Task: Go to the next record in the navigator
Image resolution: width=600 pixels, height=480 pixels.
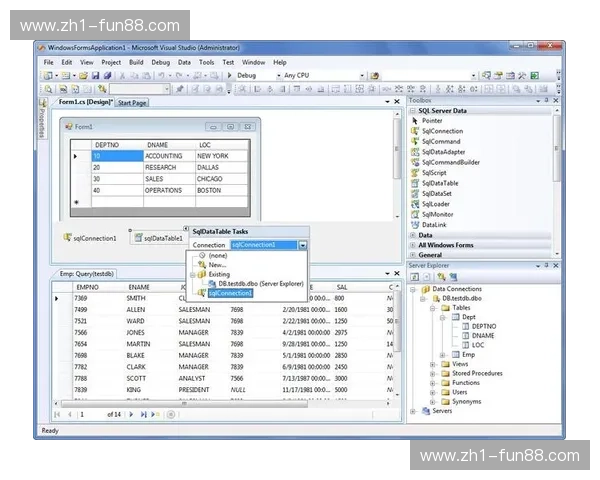Action: [x=131, y=414]
